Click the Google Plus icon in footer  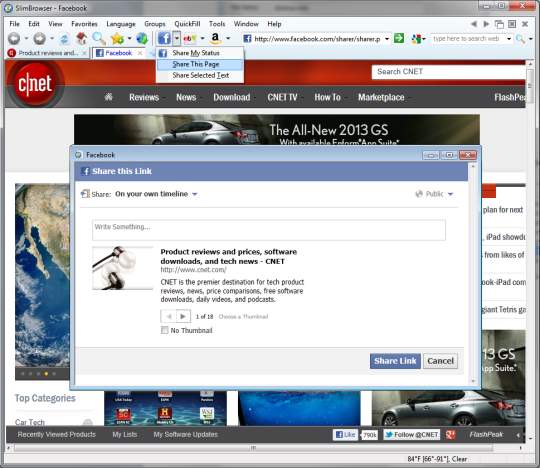point(451,435)
